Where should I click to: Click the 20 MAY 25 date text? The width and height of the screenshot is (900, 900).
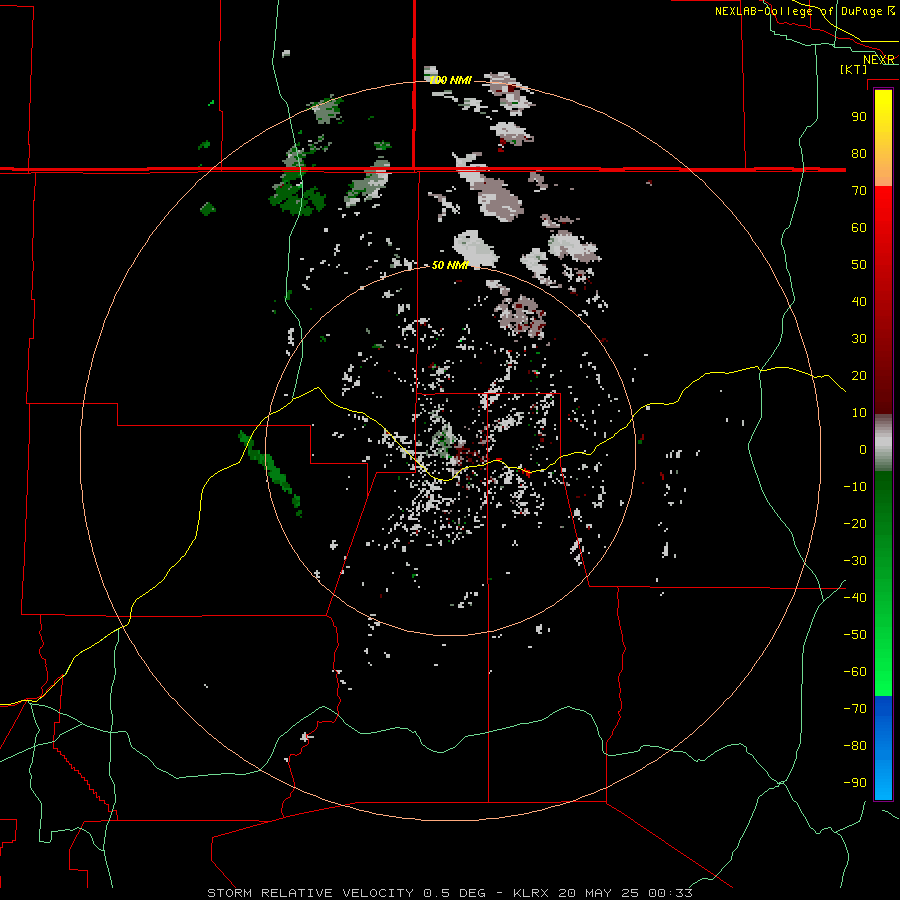click(x=598, y=893)
